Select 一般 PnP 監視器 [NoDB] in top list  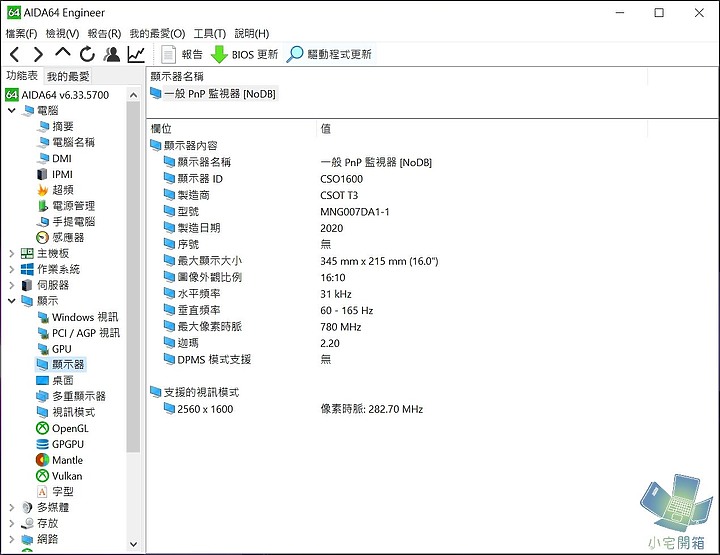click(x=213, y=94)
